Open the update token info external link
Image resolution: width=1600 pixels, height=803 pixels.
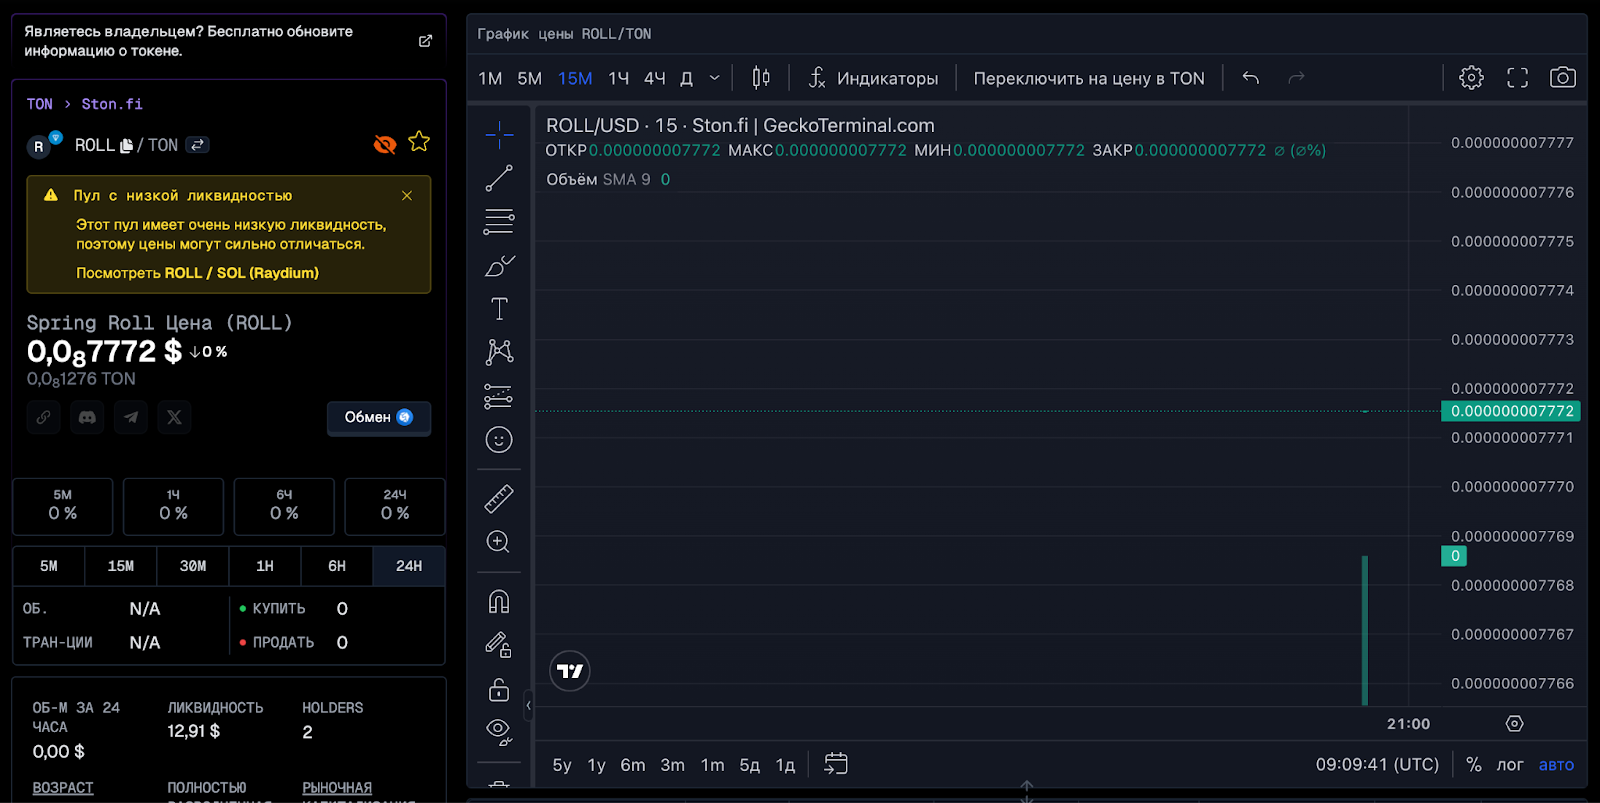click(x=425, y=41)
